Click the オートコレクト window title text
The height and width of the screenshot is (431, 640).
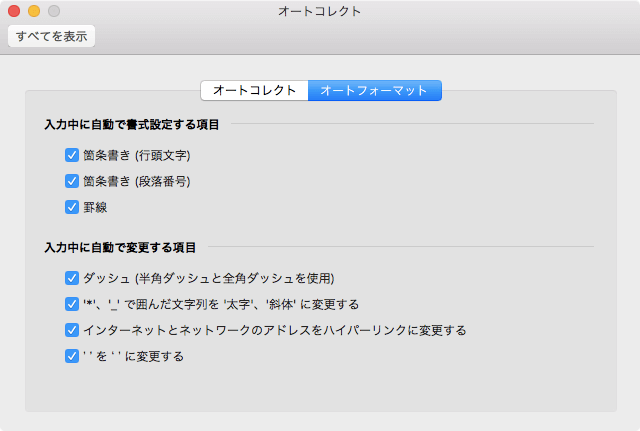[320, 11]
